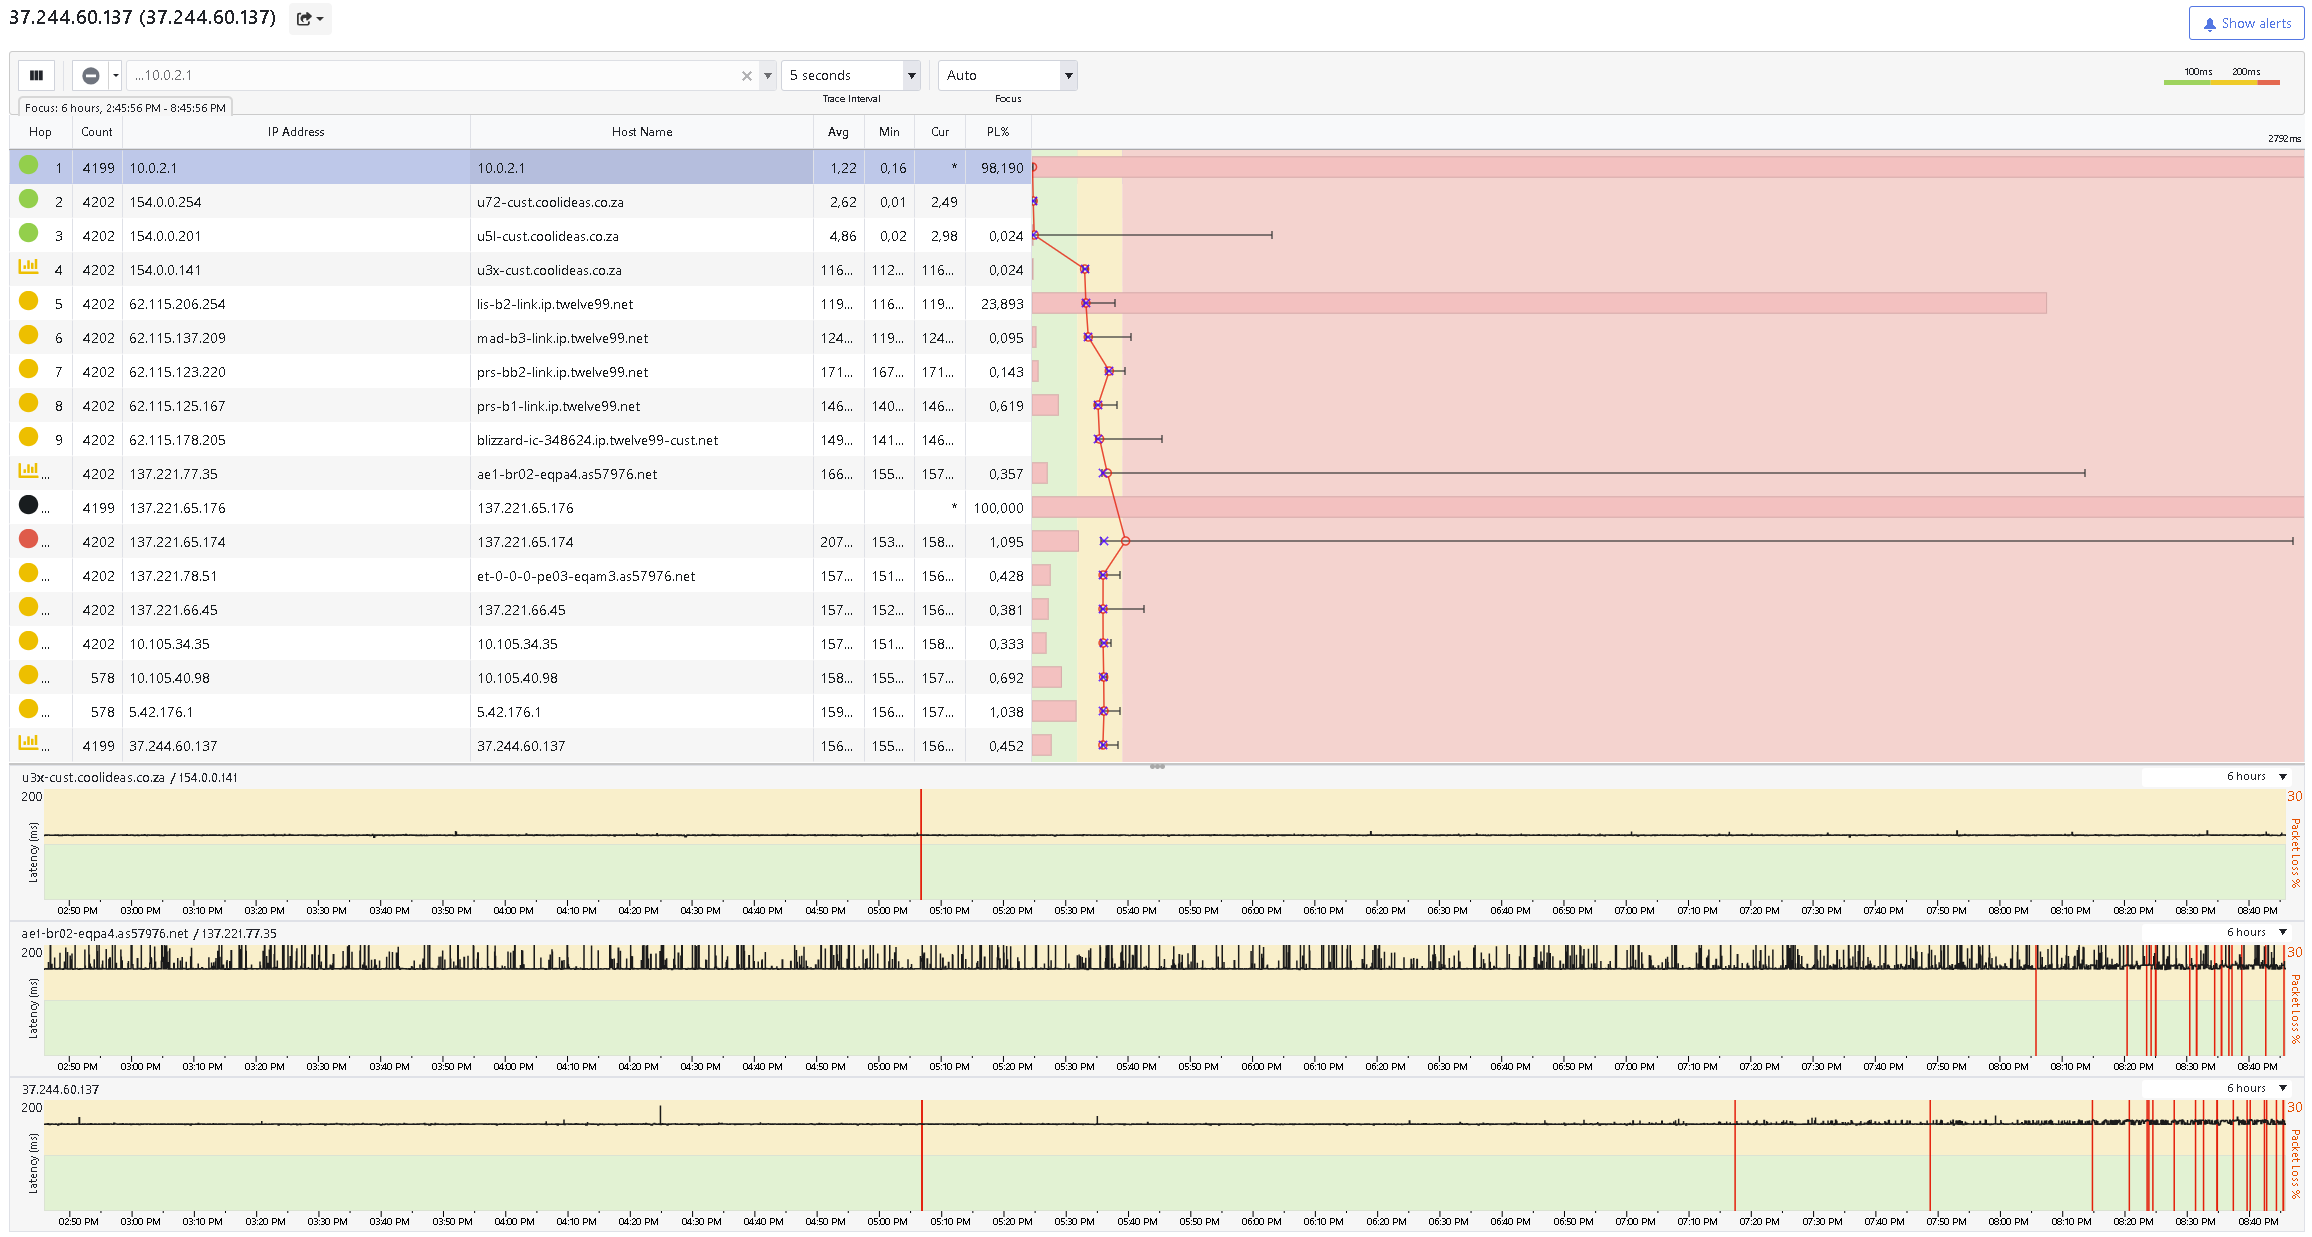The image size is (2312, 1237).
Task: Click the stop trace circle icon
Action: pos(90,75)
